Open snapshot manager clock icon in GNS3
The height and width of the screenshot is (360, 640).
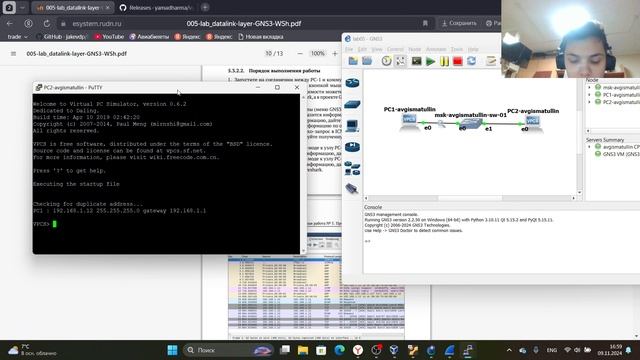pos(386,61)
